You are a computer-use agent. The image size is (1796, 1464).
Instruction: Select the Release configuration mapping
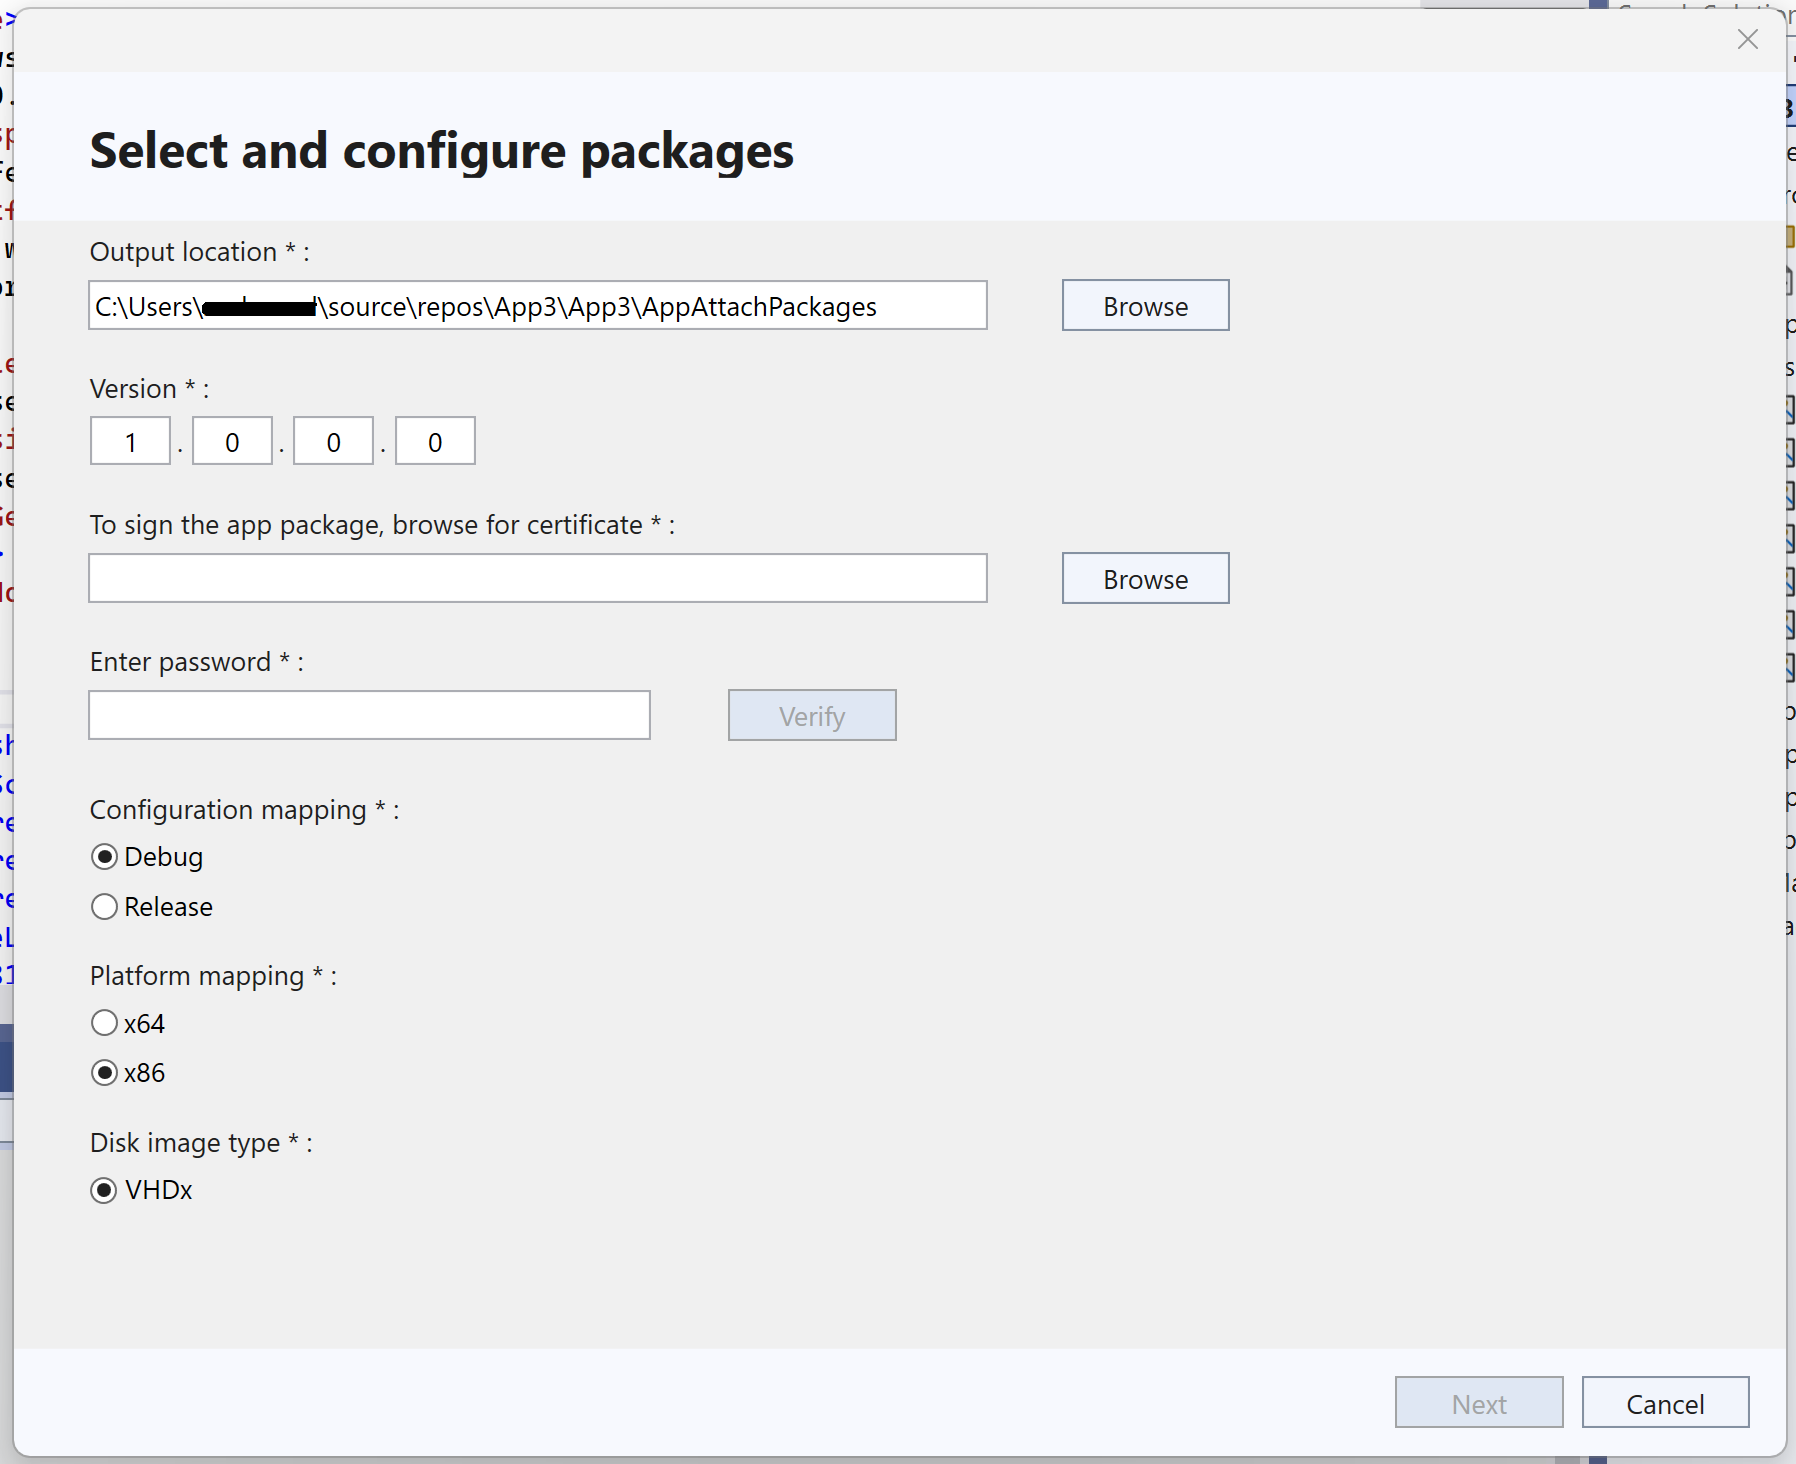[x=104, y=906]
